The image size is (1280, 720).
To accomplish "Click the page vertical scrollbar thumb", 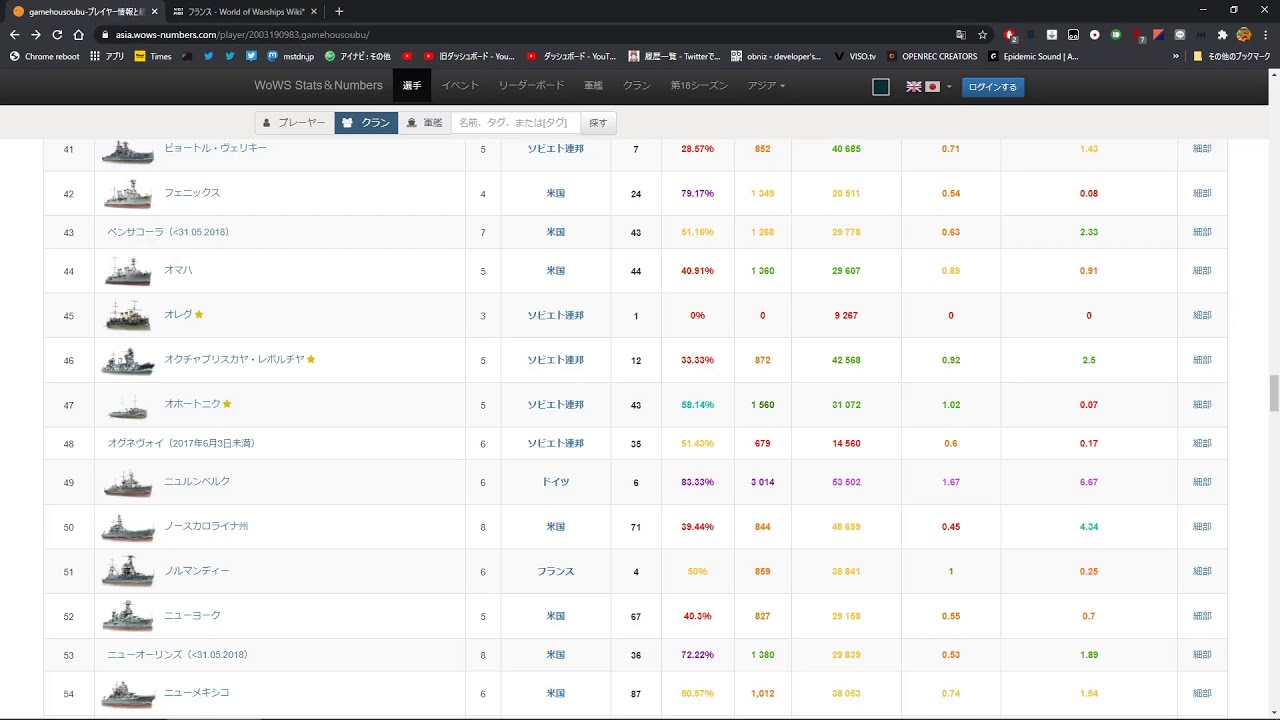I will tap(1274, 393).
